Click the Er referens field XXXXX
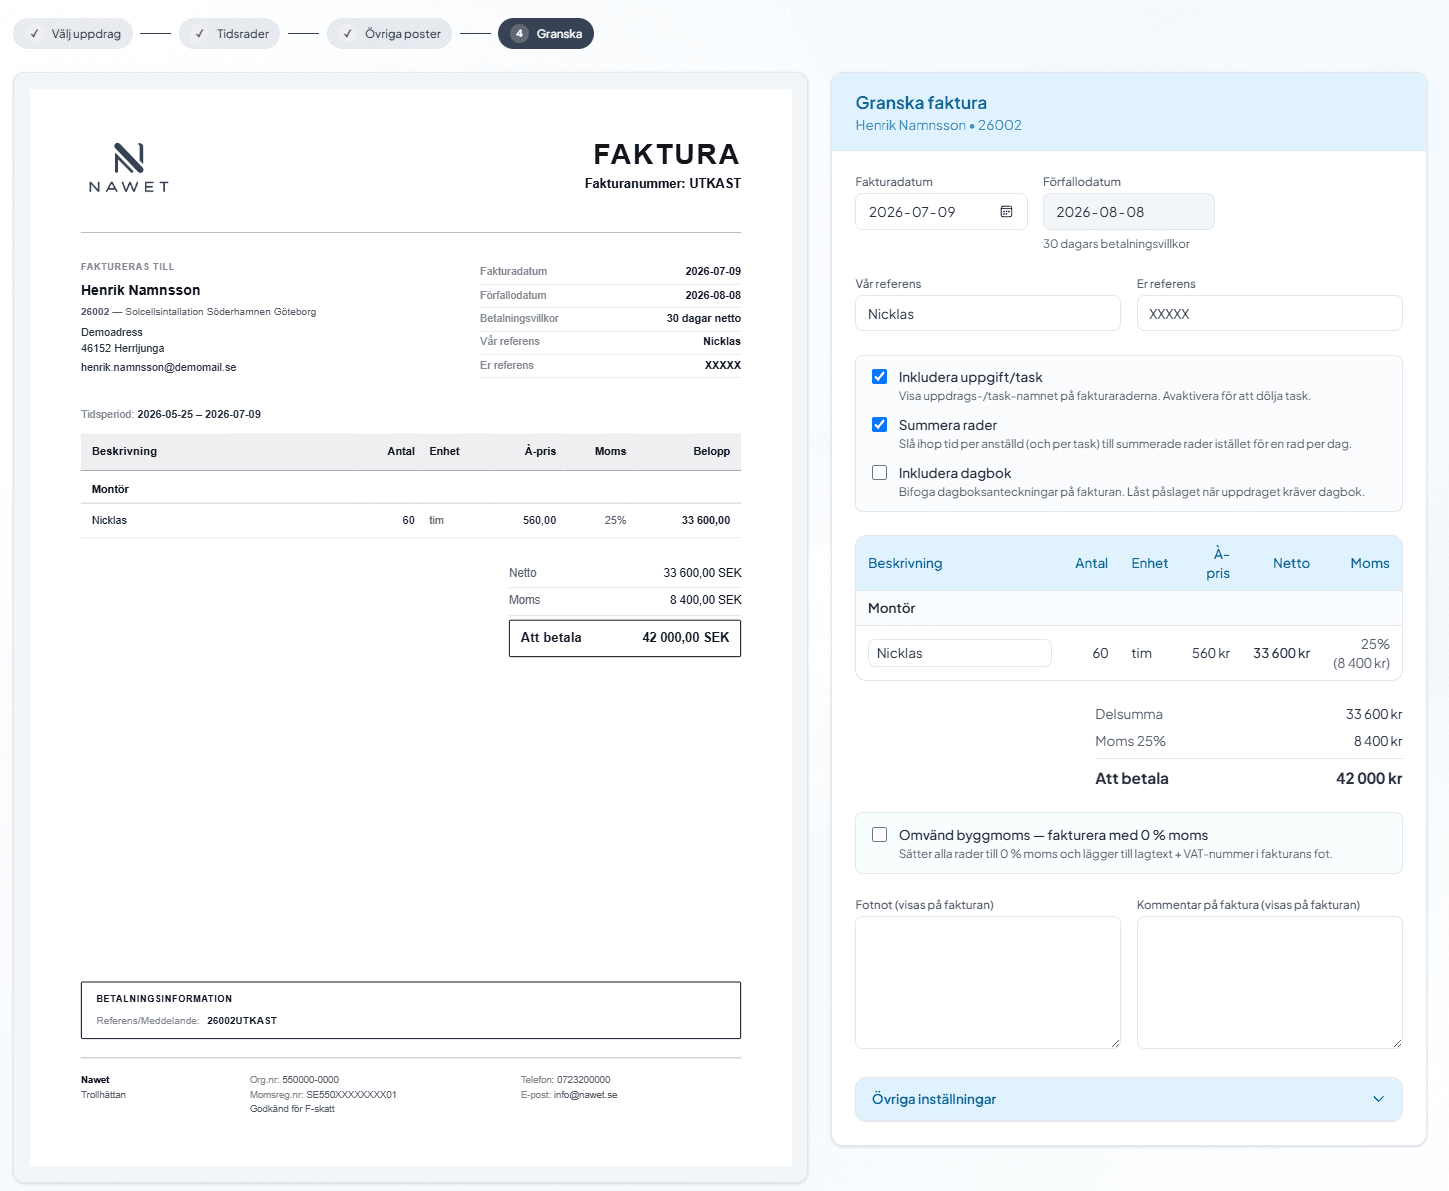This screenshot has width=1449, height=1191. (x=1269, y=314)
